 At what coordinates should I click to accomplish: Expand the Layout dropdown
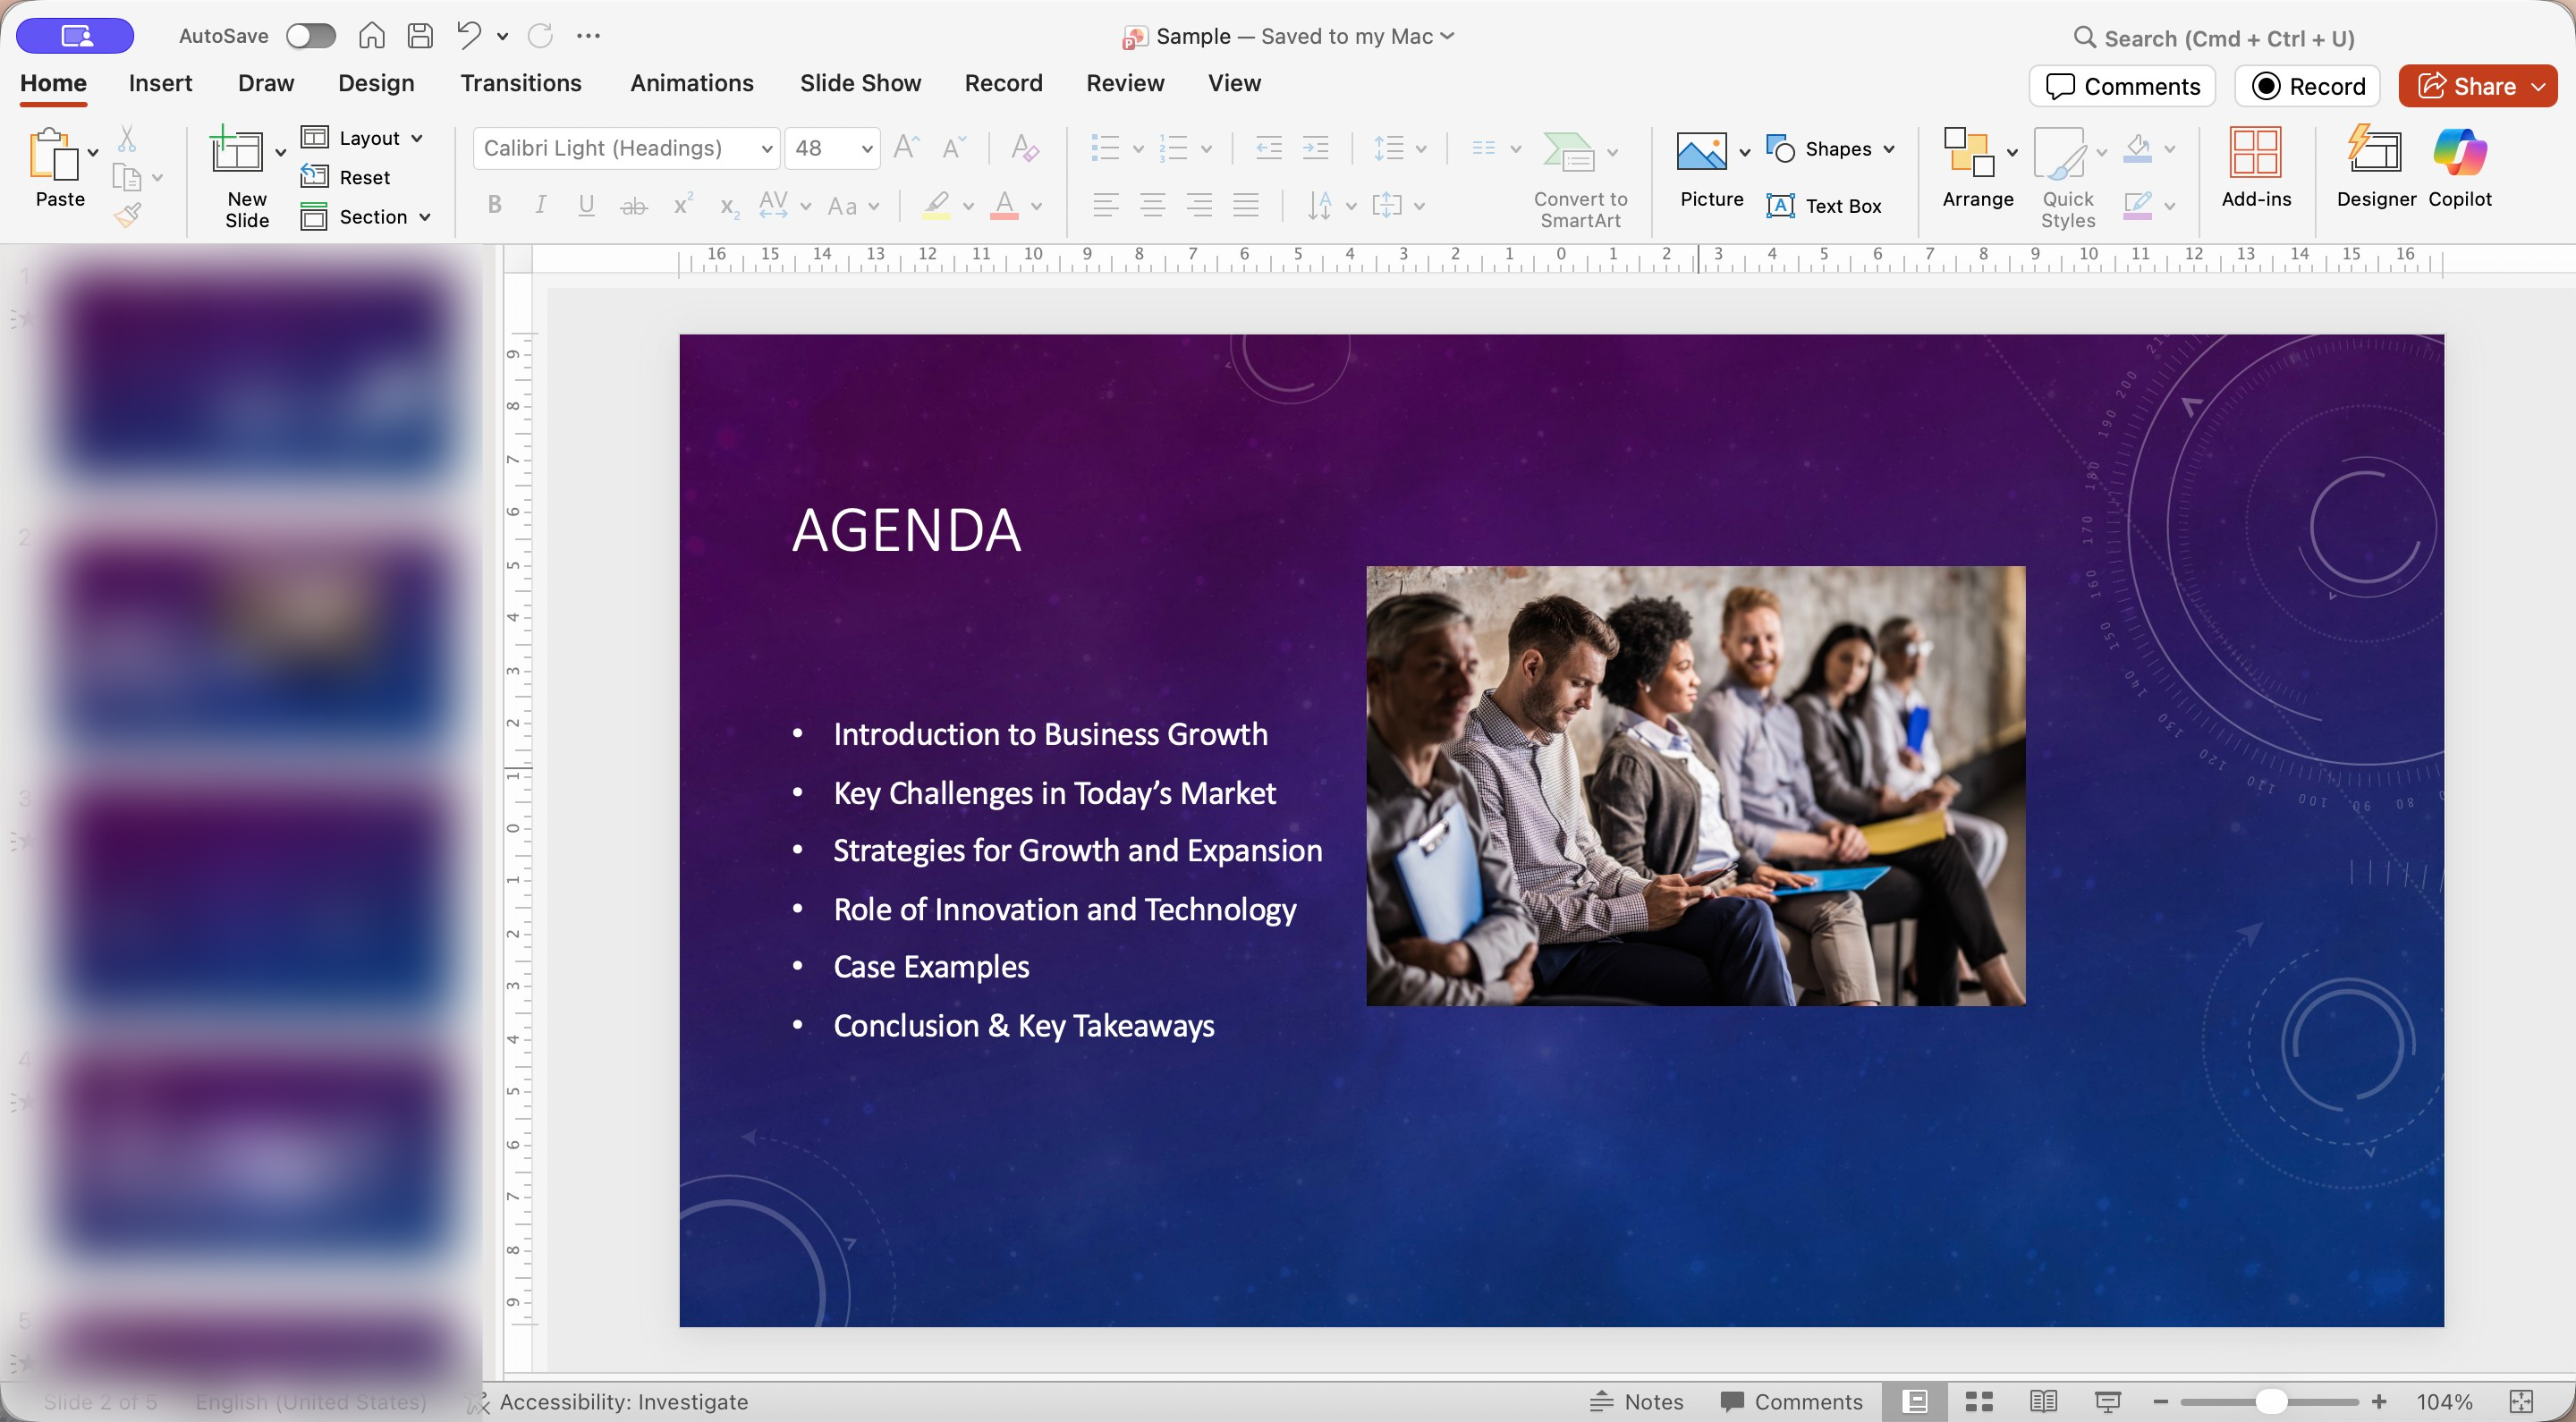pos(416,138)
